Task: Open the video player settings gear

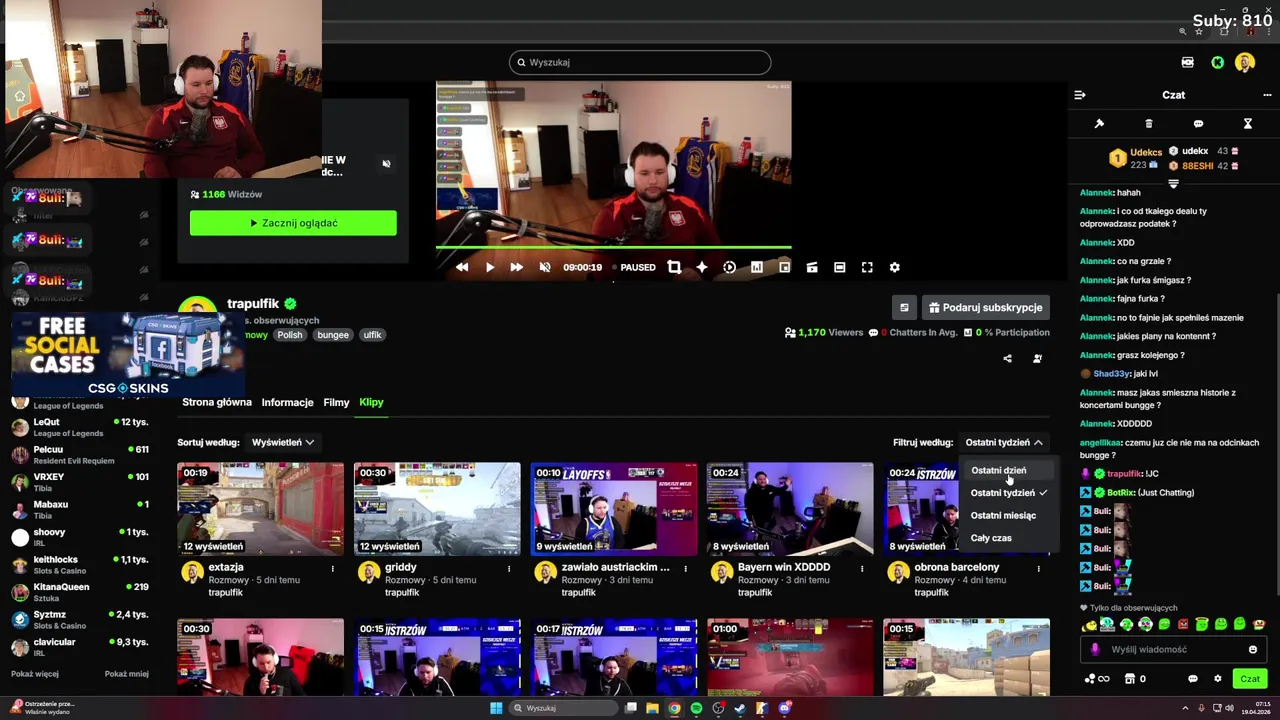Action: pos(895,267)
